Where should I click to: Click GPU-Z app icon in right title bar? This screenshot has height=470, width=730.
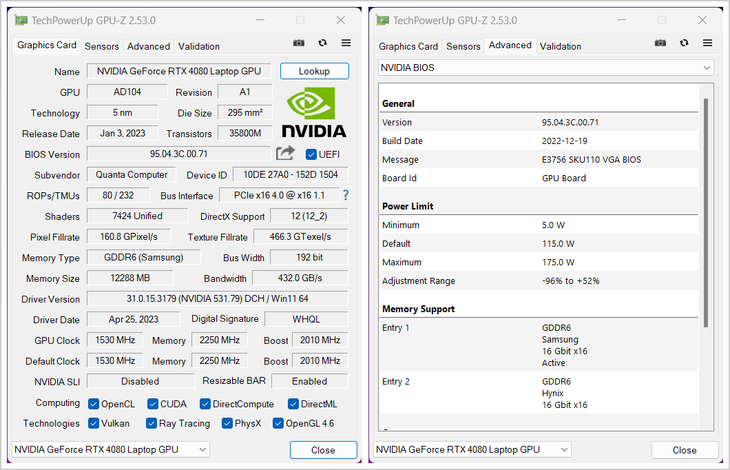point(383,20)
